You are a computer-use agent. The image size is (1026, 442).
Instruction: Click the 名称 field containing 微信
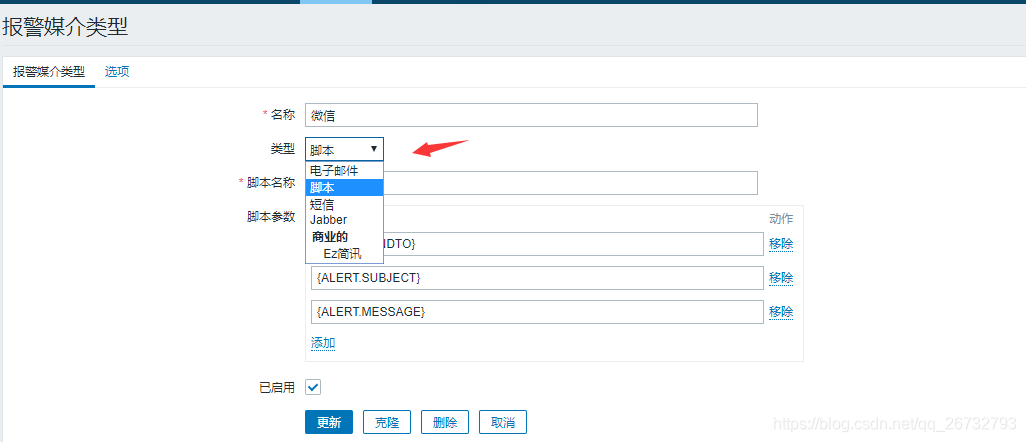click(531, 115)
